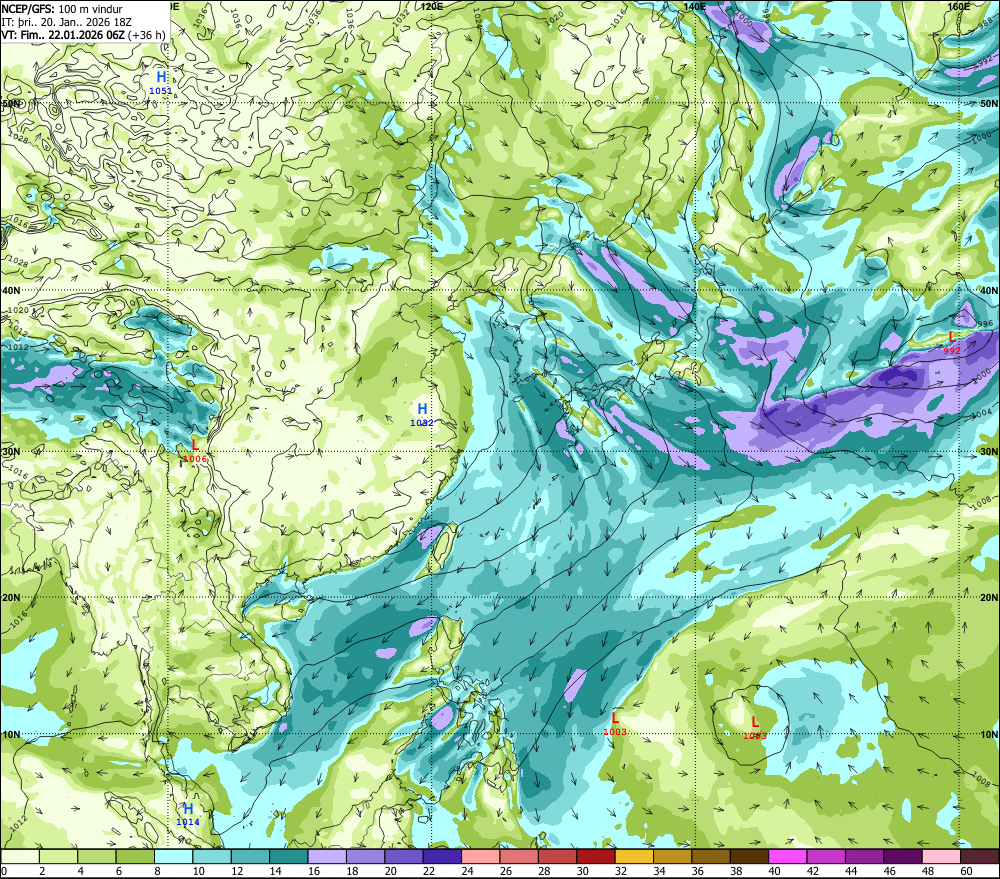This screenshot has width=1000, height=879.
Task: Click the legend value label '40'
Action: click(774, 871)
